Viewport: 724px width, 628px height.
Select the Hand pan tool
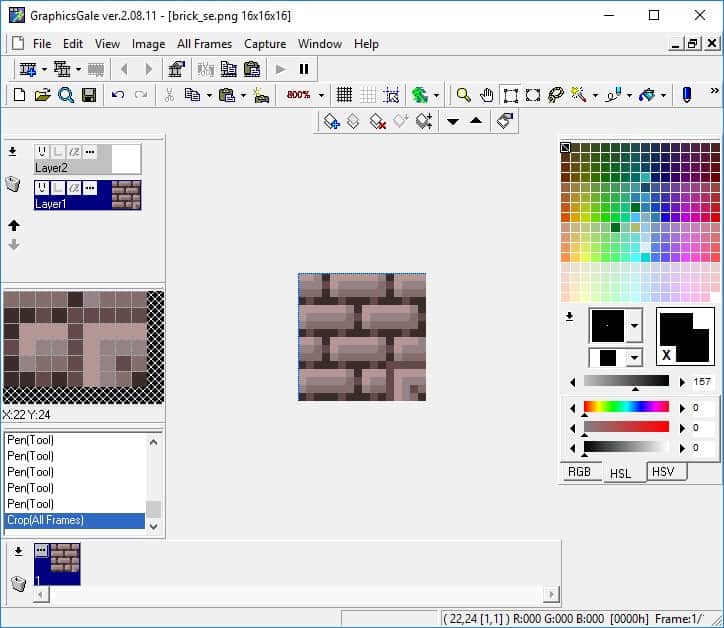click(x=486, y=95)
